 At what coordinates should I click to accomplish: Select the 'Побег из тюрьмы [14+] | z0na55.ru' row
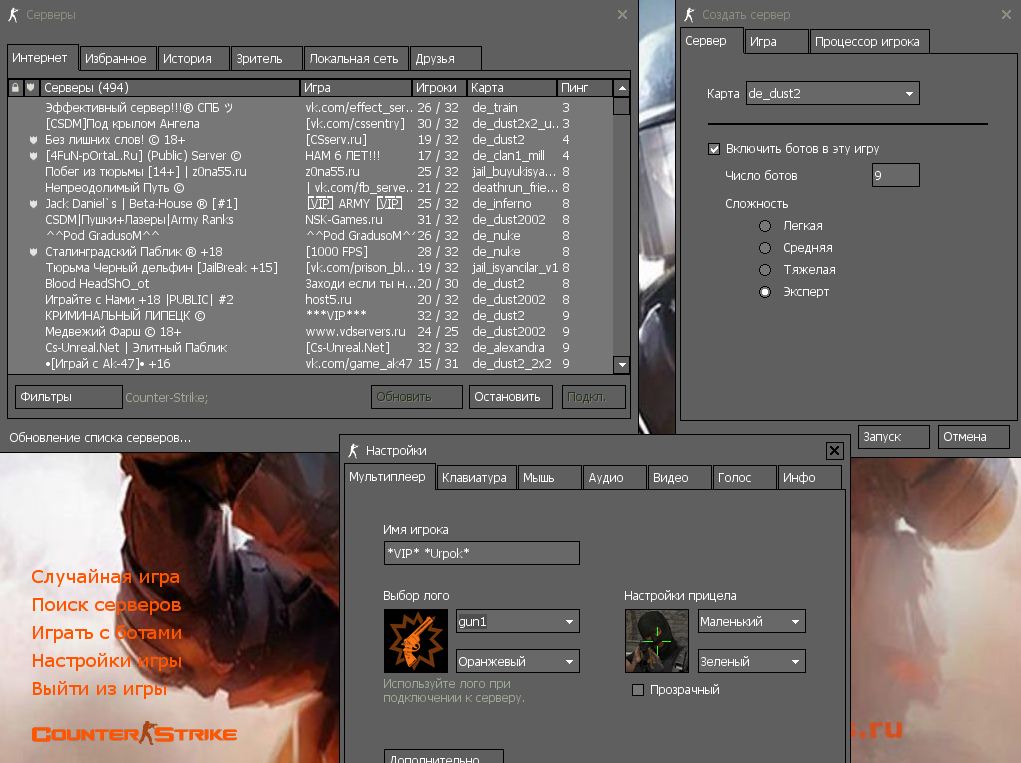pyautogui.click(x=310, y=172)
